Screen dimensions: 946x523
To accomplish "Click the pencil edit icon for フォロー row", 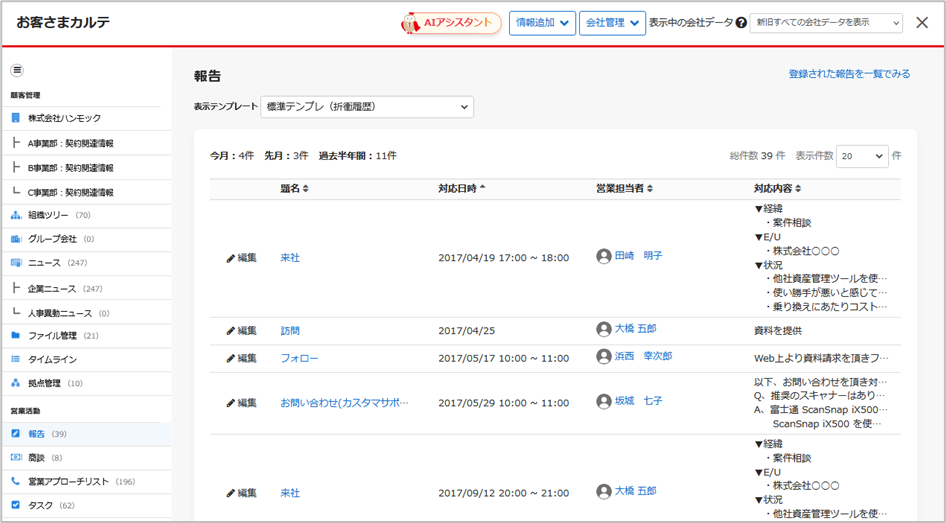I will [231, 358].
